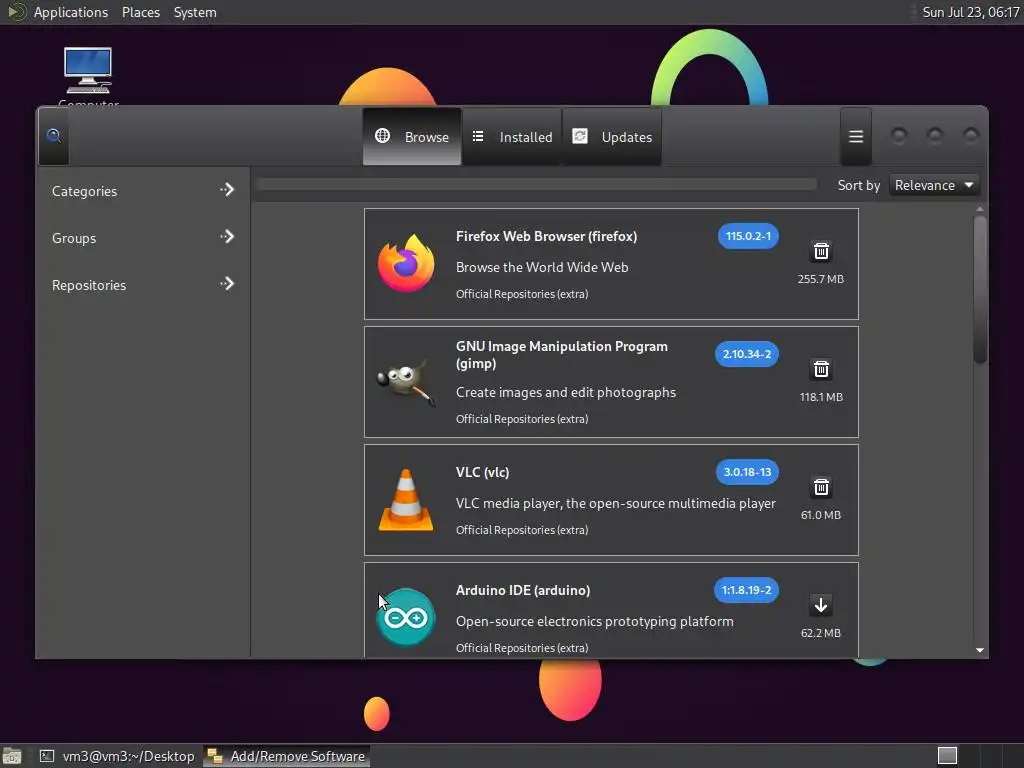The width and height of the screenshot is (1024, 768).
Task: Click Arduino version badge 1:1.8.19-2
Action: click(x=746, y=590)
